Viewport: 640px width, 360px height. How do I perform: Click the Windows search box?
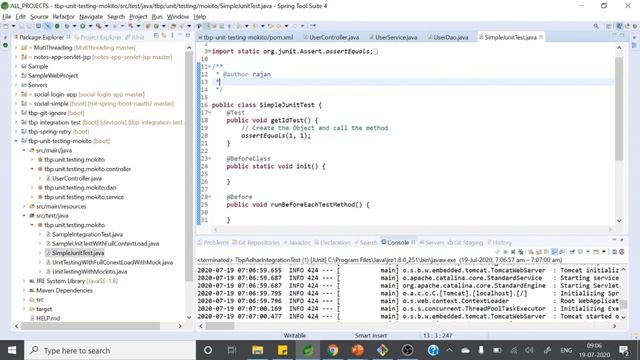click(110, 350)
